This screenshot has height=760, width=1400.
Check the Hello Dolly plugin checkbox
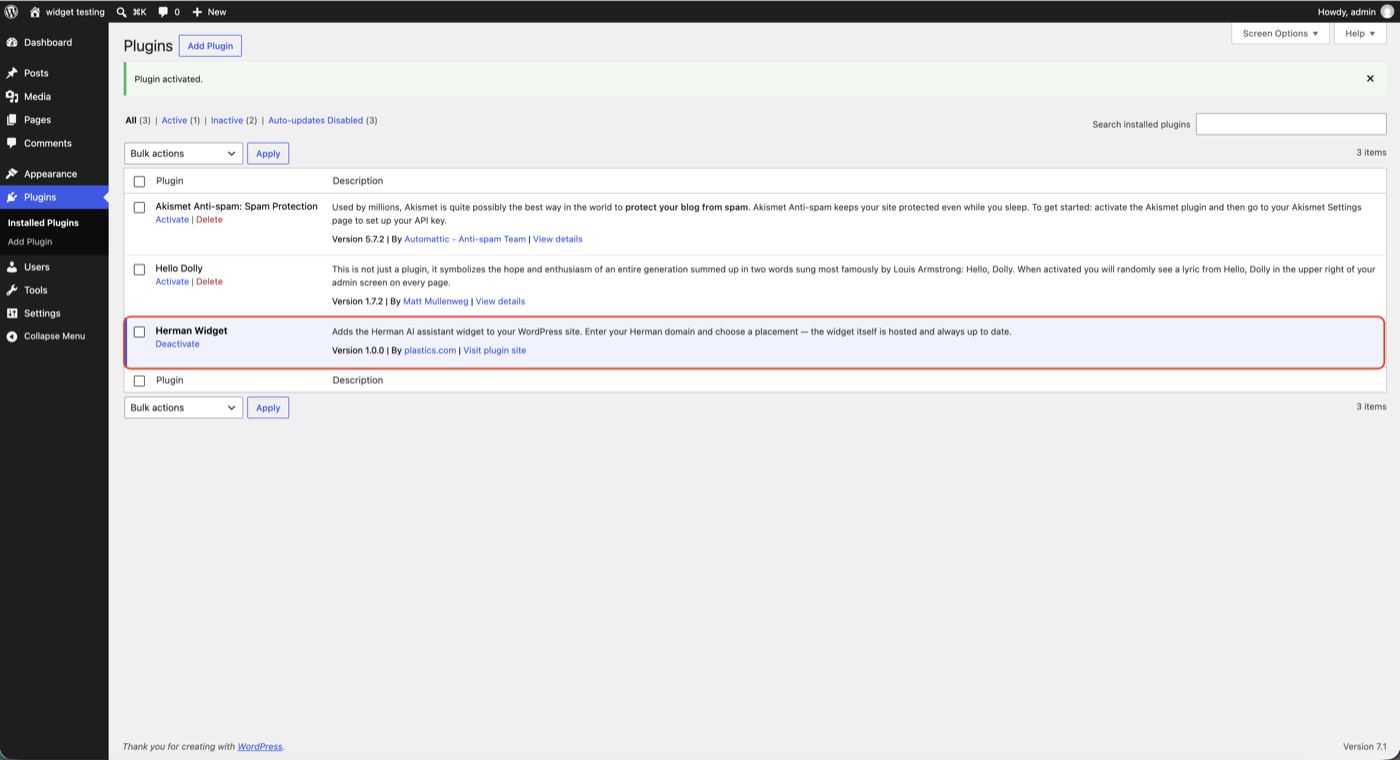coord(139,269)
